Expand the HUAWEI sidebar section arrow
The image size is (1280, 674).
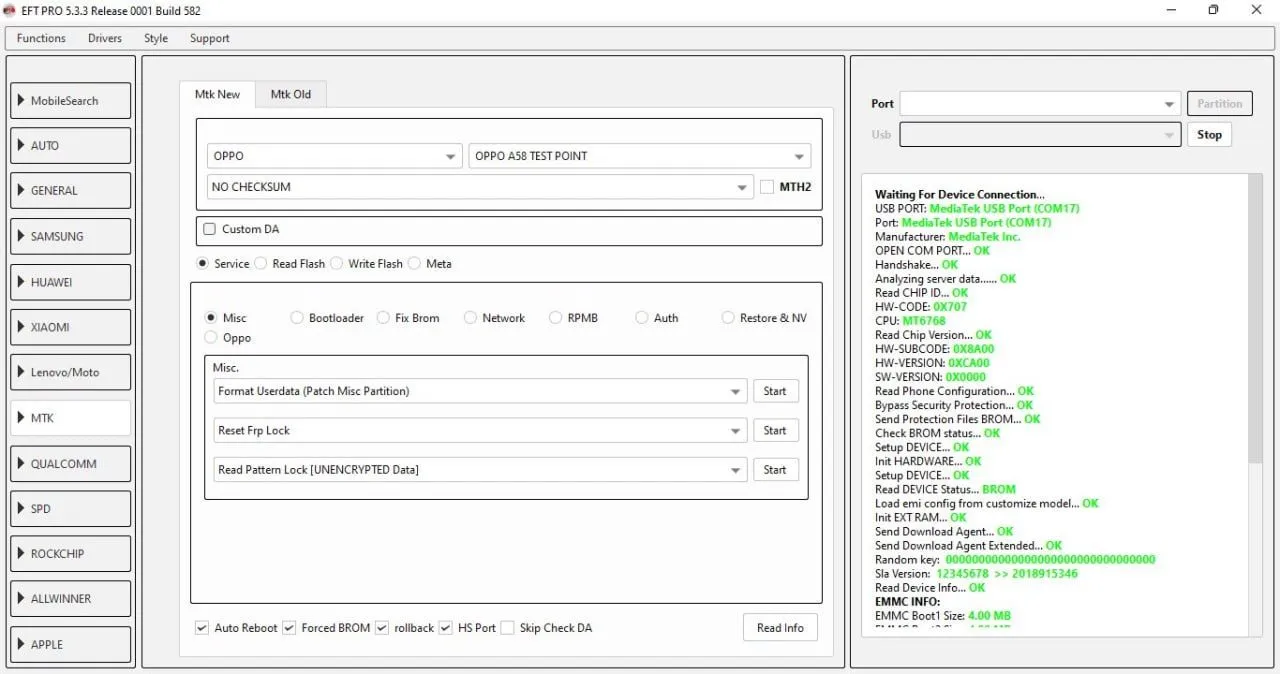tap(21, 282)
